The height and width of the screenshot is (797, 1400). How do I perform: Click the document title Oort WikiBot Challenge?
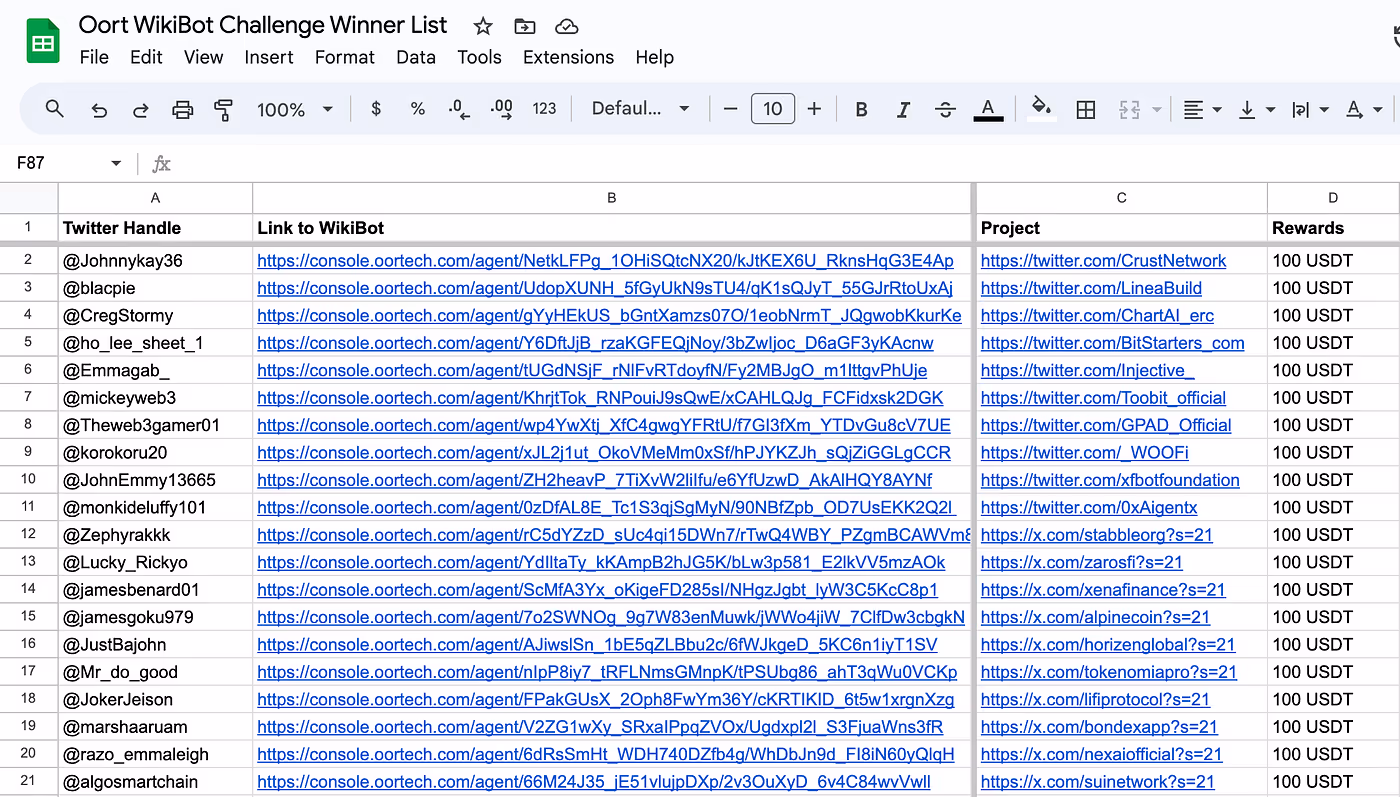click(263, 25)
